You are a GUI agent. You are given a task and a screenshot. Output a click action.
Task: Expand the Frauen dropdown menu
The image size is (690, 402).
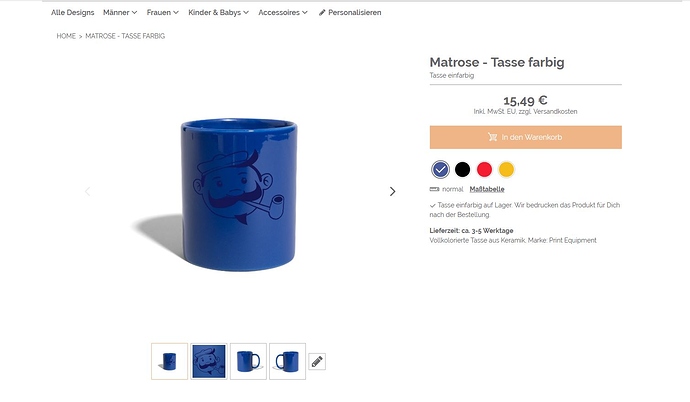click(162, 13)
